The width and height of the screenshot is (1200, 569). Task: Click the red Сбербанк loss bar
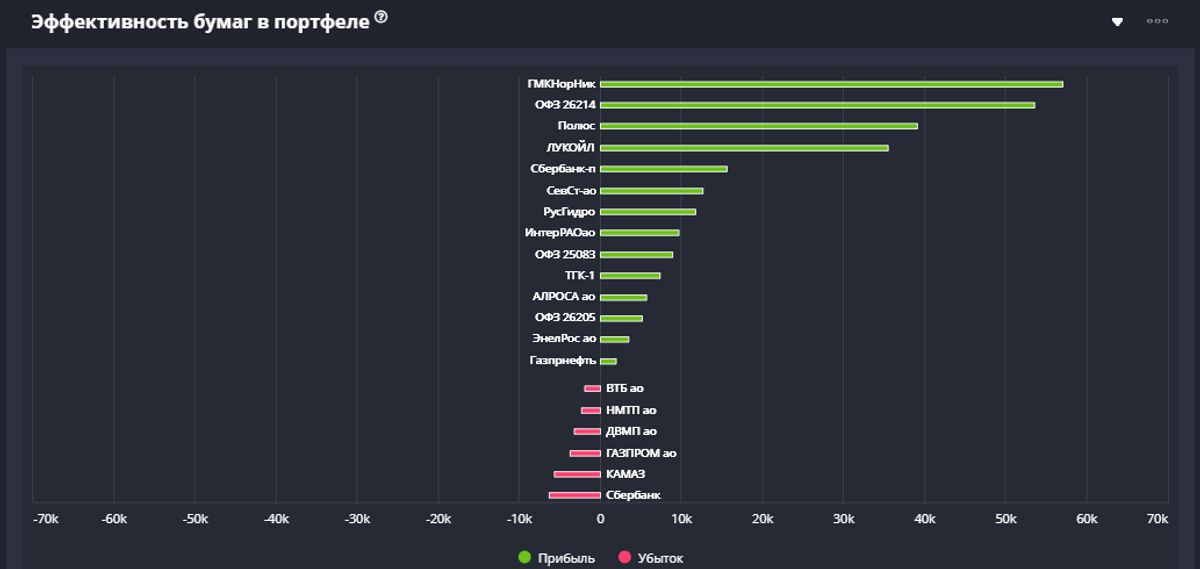pos(575,495)
